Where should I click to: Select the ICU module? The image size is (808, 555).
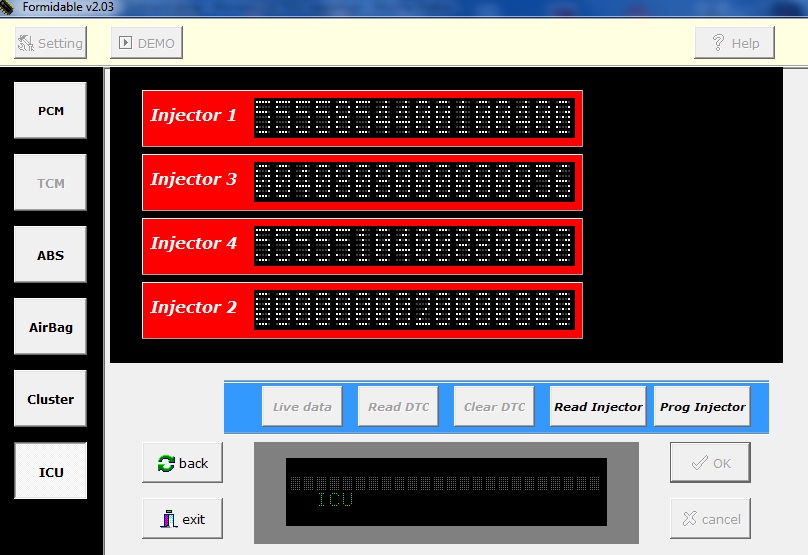pyautogui.click(x=50, y=471)
